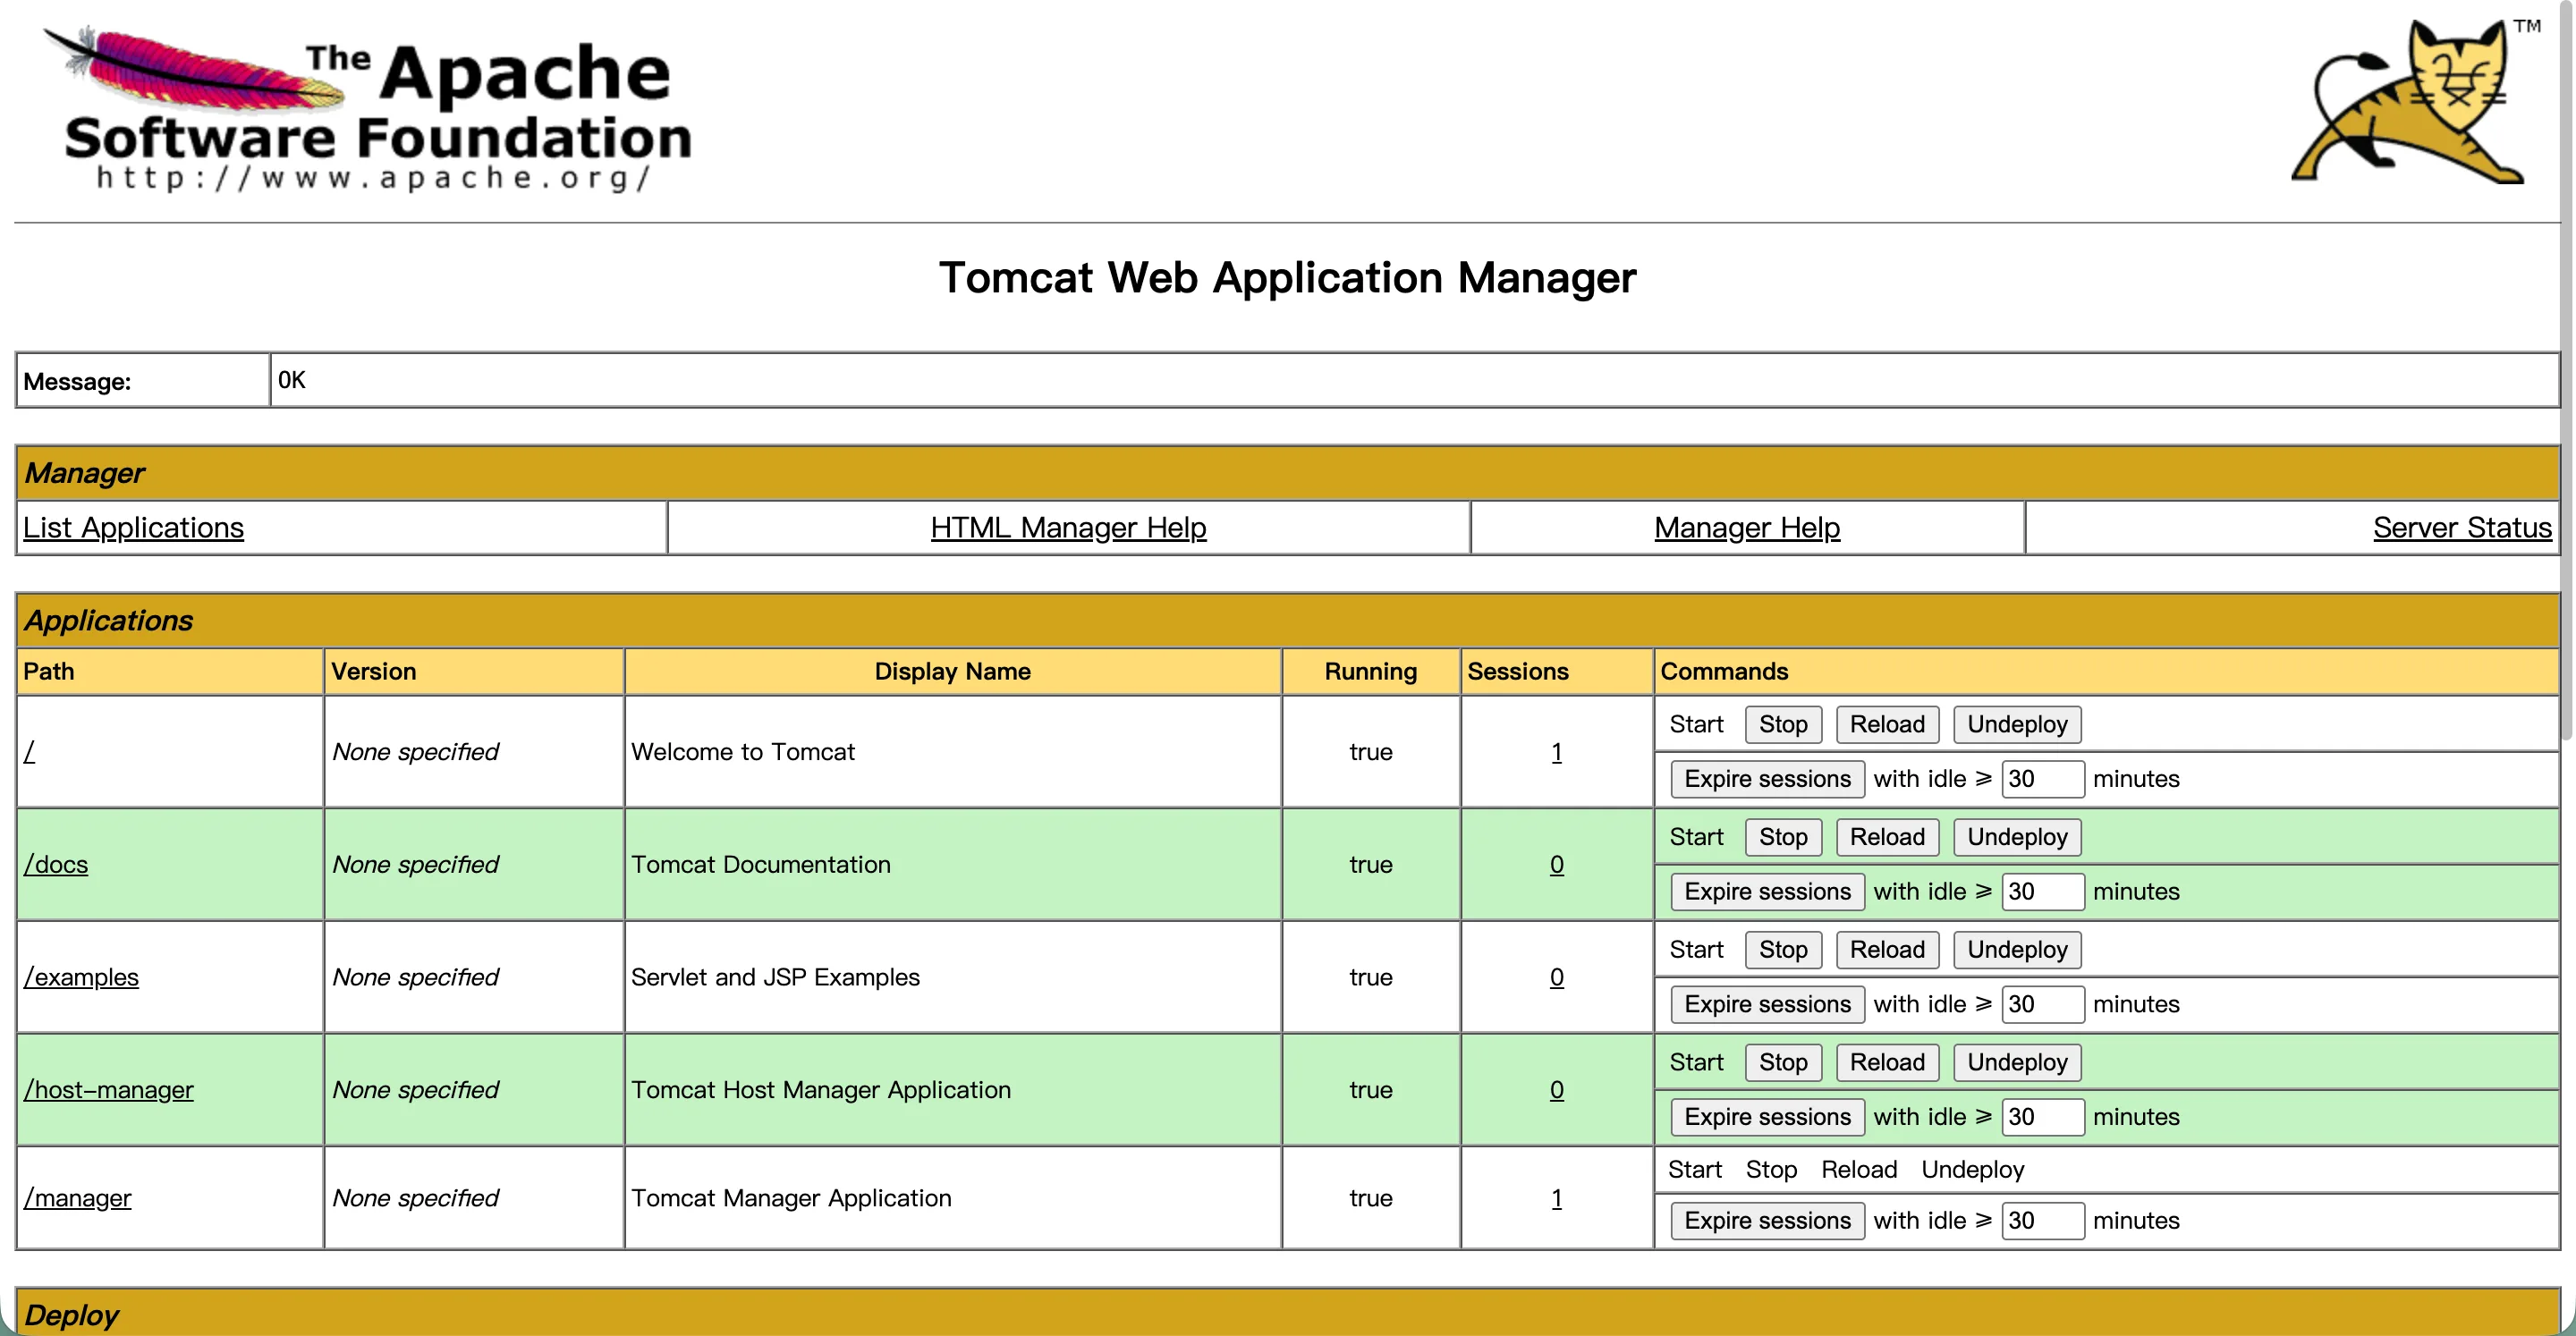
Task: Stop the Servlet and JSP Examples app
Action: click(1783, 950)
